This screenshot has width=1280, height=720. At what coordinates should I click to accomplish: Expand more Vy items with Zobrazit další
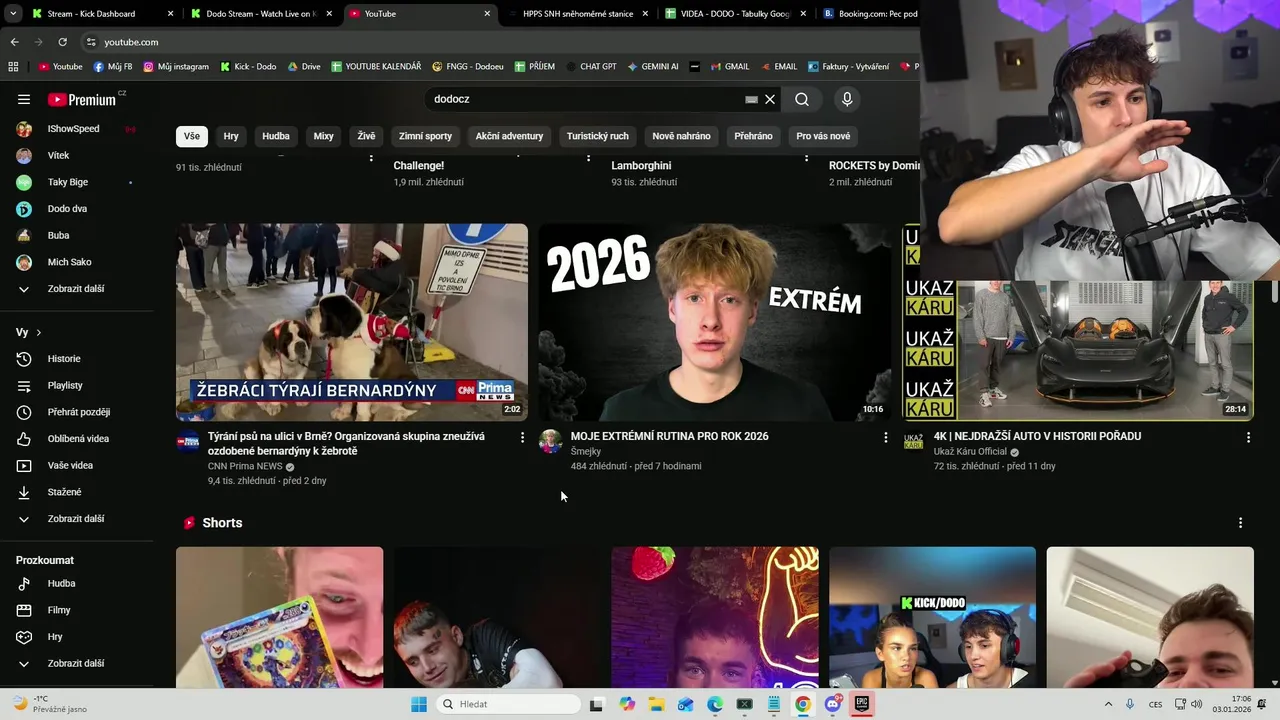pyautogui.click(x=77, y=519)
